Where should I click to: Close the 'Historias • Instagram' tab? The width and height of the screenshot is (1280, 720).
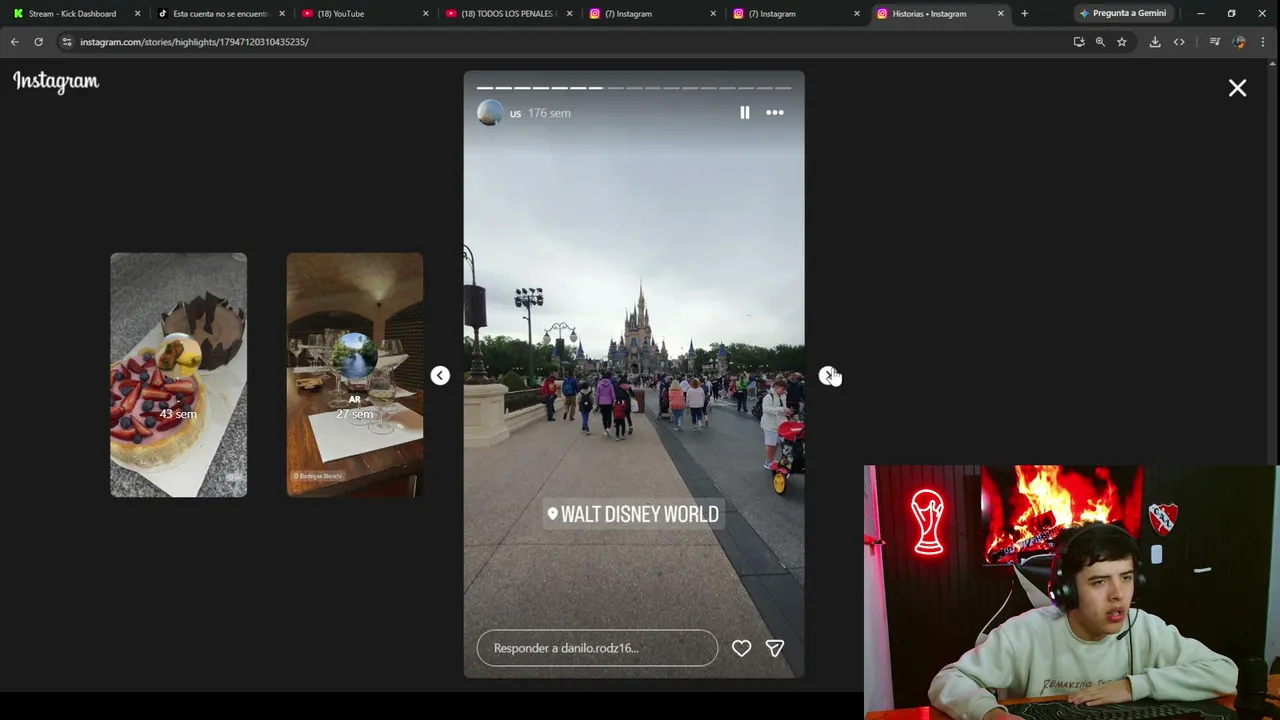tap(1000, 14)
